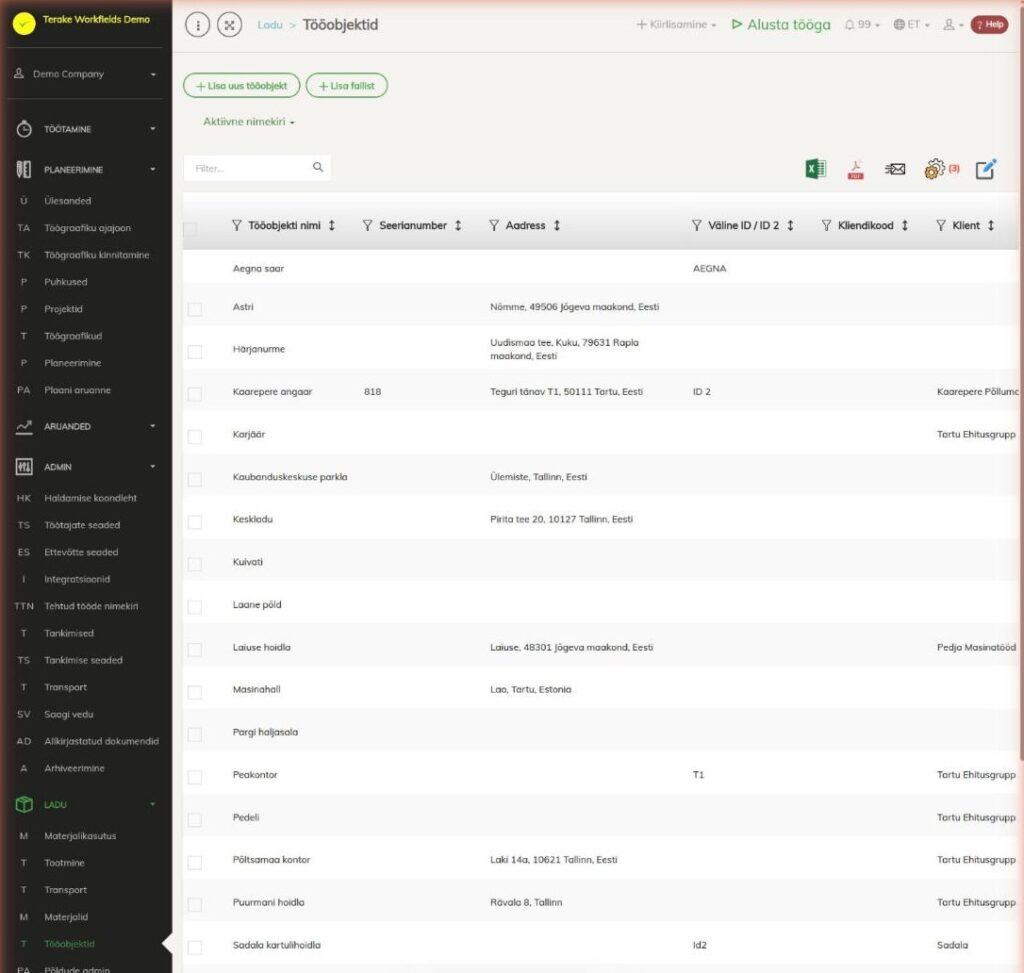Tick the checkbox for Astri

(x=195, y=309)
